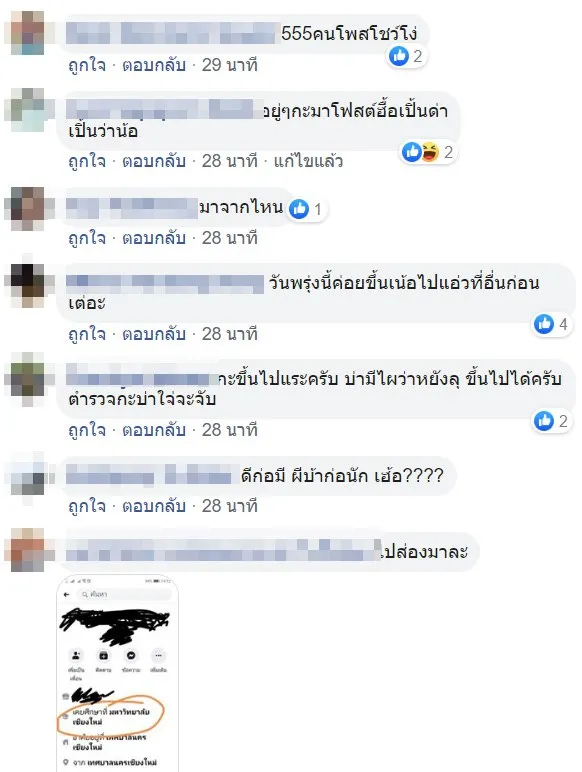Open avatar of the มาจากไหน commenter
This screenshot has width=582, height=772.
[x=25, y=209]
